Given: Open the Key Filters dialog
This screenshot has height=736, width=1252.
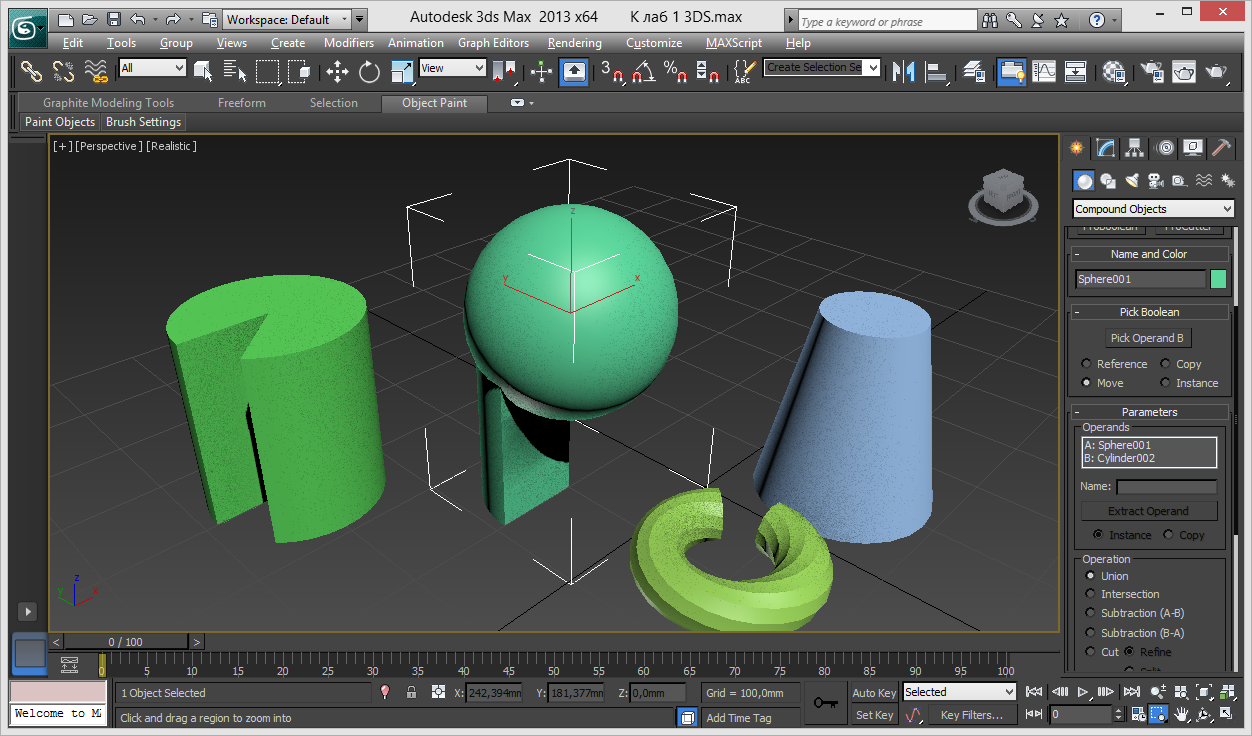Looking at the screenshot, I should [972, 715].
